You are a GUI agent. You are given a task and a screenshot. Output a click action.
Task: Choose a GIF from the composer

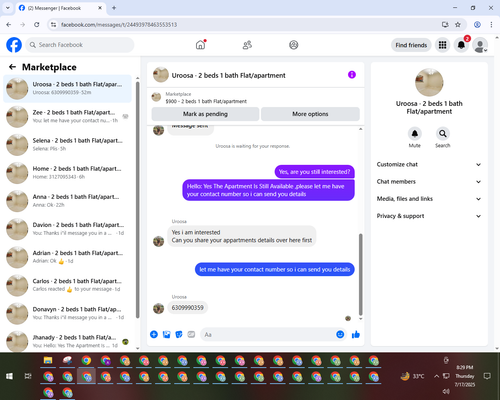click(191, 334)
